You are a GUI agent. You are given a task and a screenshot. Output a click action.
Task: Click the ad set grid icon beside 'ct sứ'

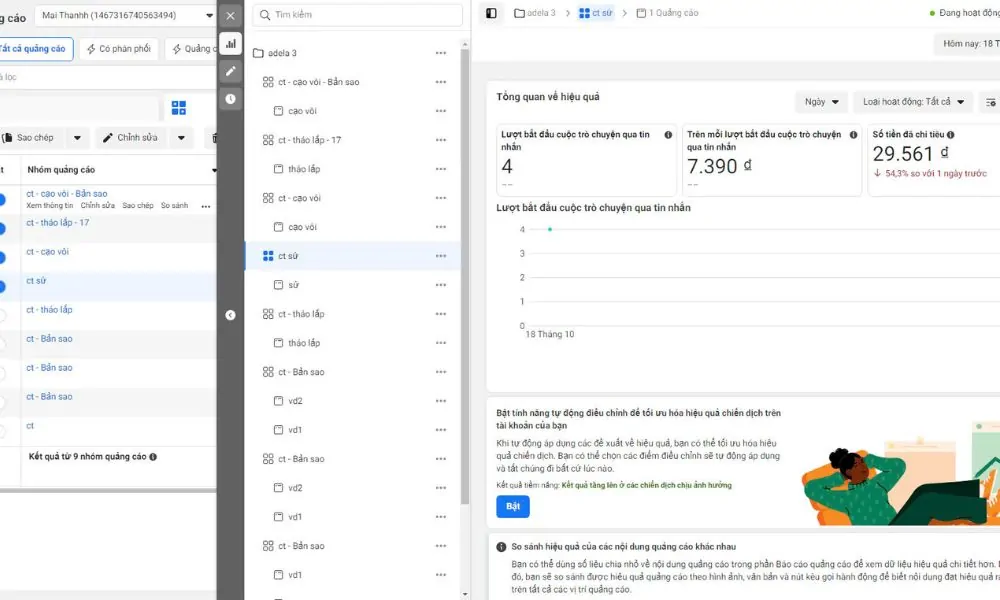pyautogui.click(x=268, y=255)
